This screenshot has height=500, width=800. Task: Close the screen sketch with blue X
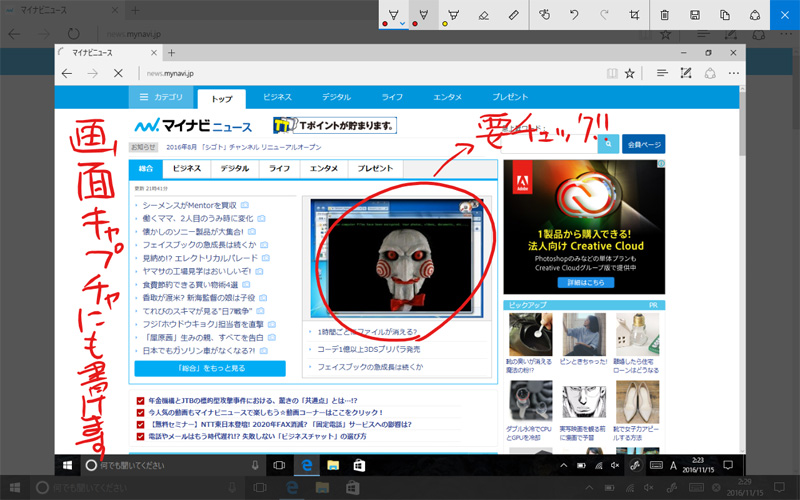[785, 15]
